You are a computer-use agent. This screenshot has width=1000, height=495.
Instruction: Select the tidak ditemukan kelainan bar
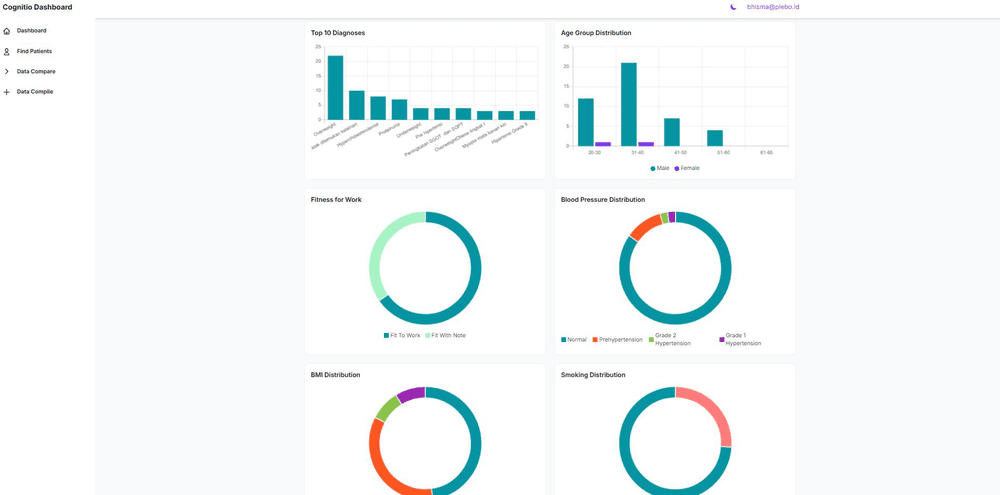(x=357, y=105)
